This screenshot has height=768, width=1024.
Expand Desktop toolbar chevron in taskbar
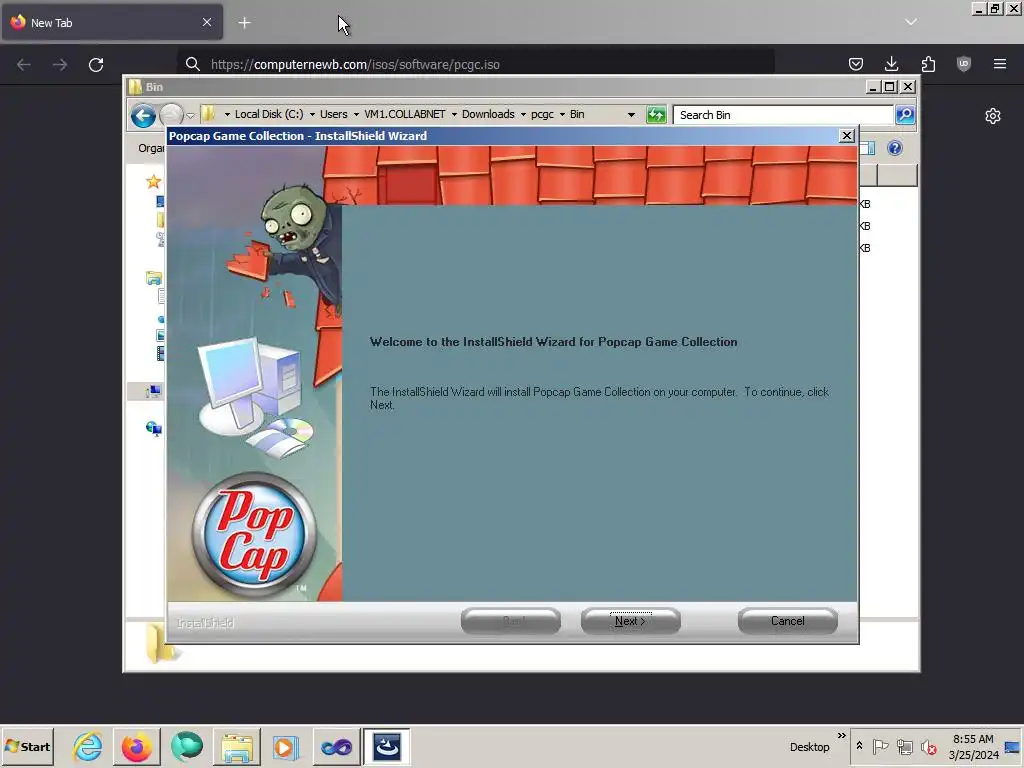click(841, 736)
